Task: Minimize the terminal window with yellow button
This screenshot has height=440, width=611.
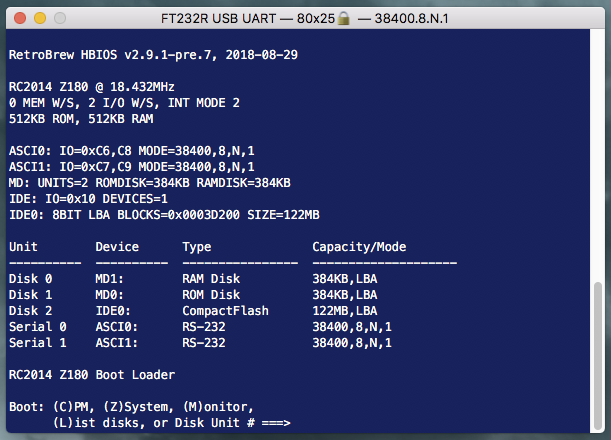Action: coord(41,19)
